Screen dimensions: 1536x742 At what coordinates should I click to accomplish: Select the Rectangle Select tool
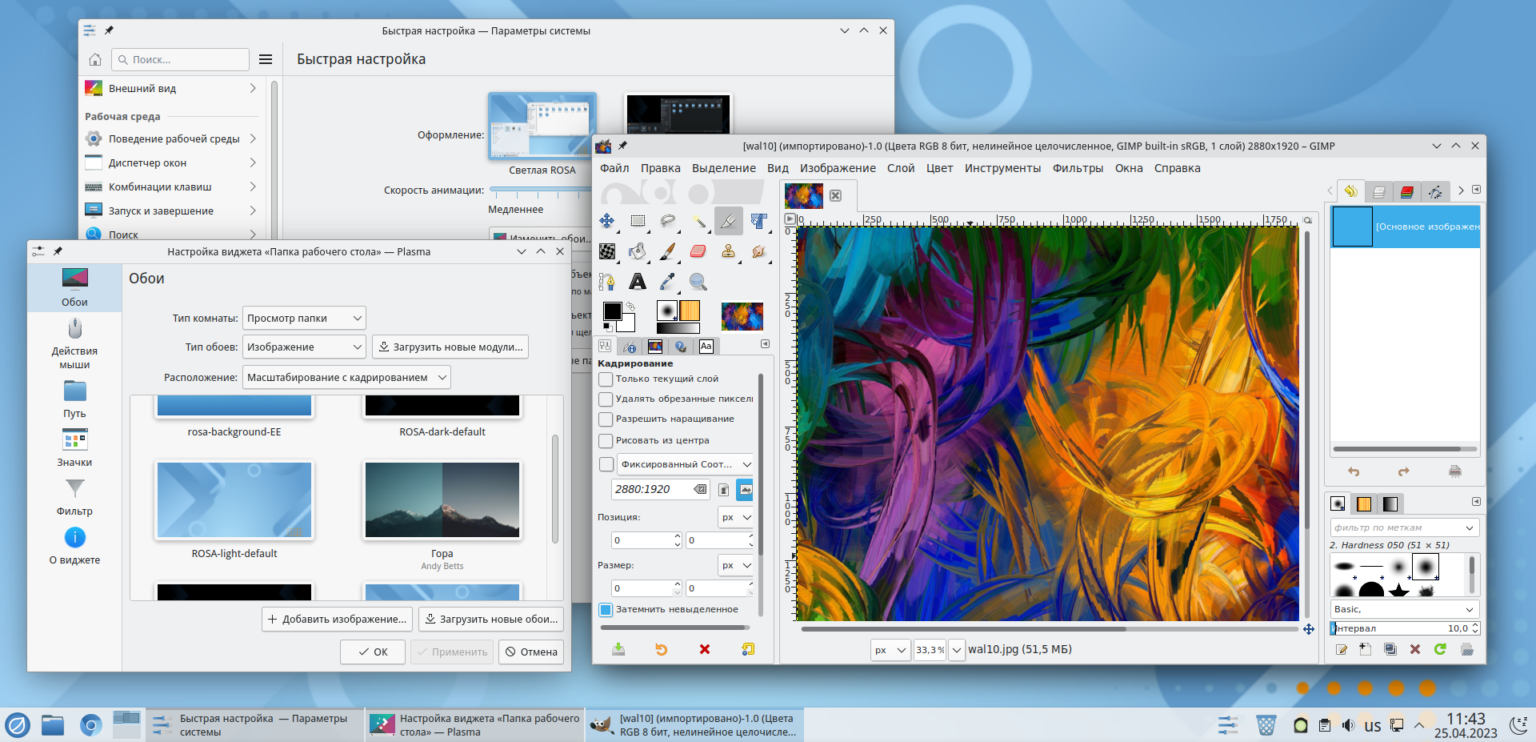coord(637,221)
